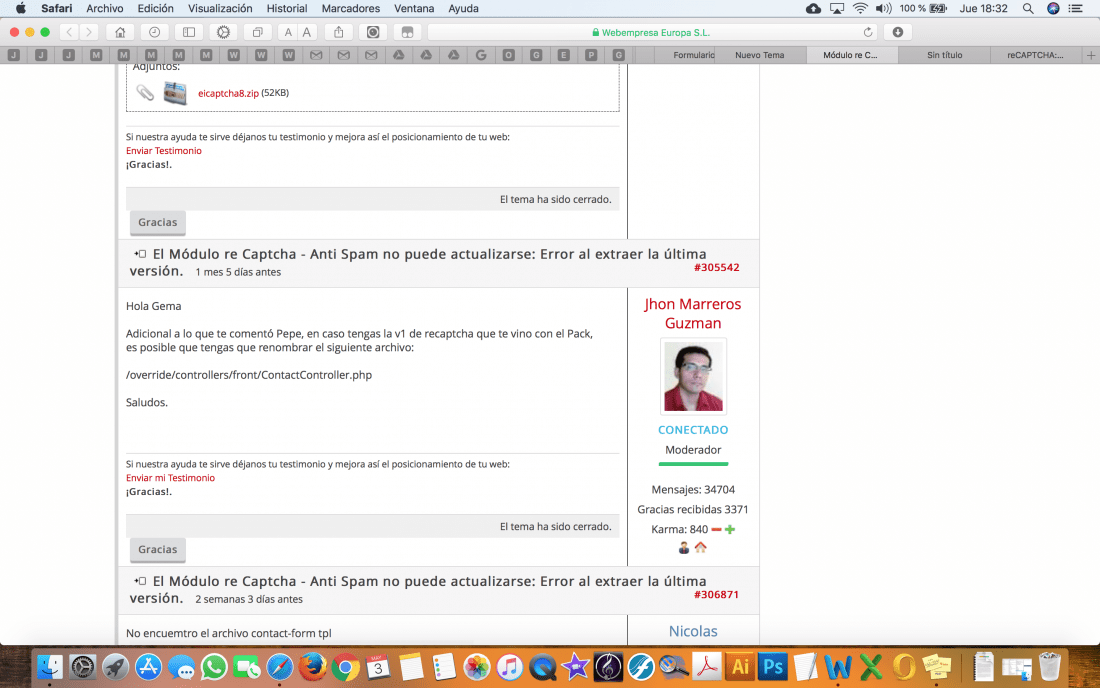The image size is (1100, 688).
Task: Open Nicolas user profile link
Action: coord(693,631)
